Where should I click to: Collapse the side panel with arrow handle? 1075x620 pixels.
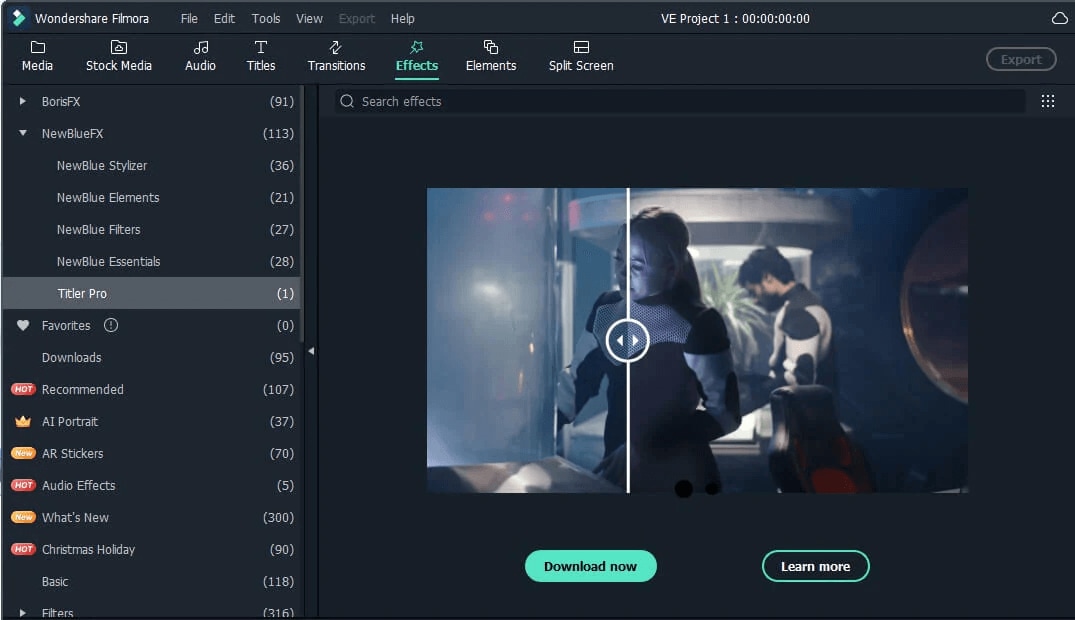point(311,351)
